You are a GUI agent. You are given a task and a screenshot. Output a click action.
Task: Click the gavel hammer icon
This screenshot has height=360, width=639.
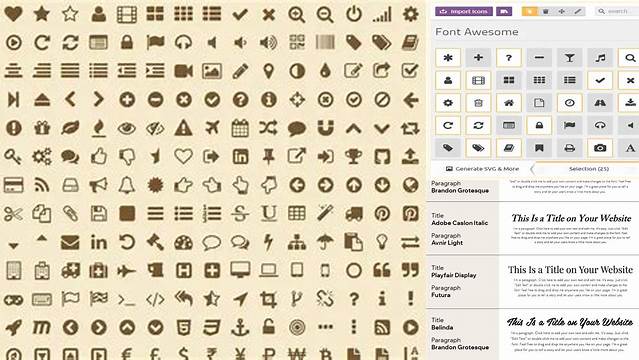(155, 242)
